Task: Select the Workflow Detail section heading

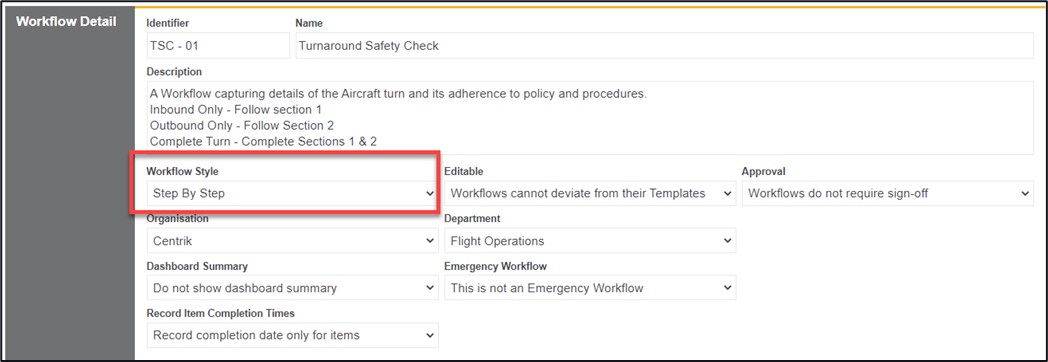Action: pyautogui.click(x=66, y=21)
